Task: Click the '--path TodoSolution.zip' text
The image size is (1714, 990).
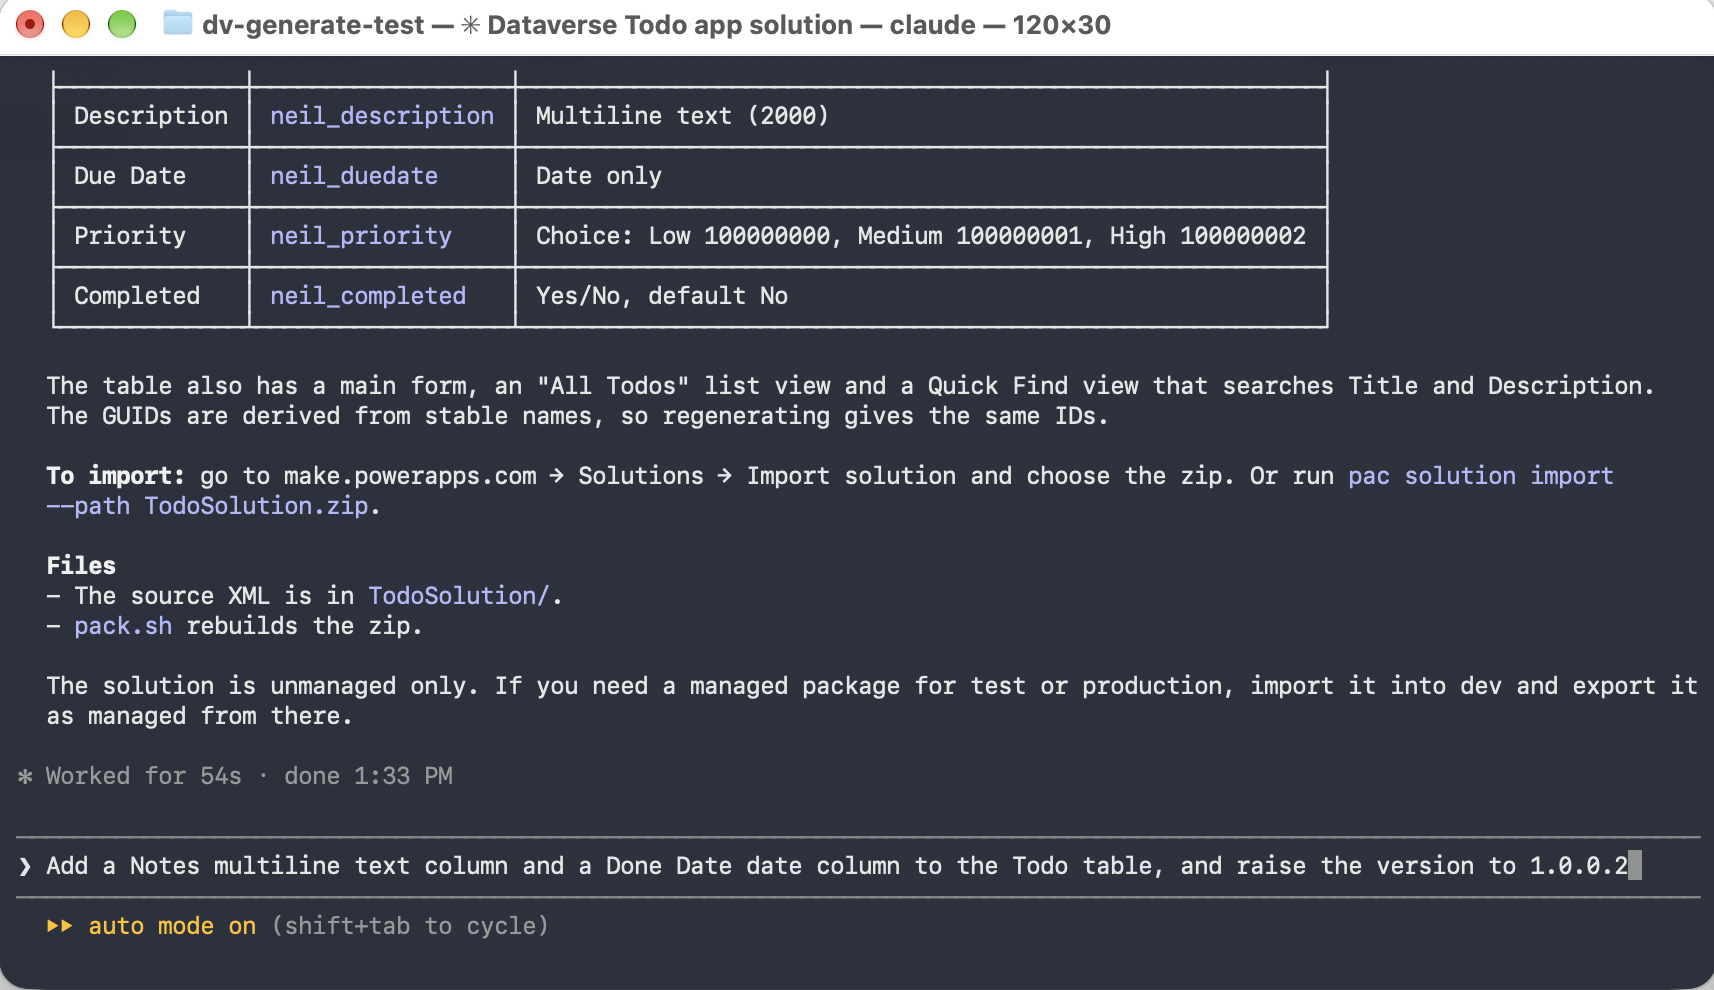Action: (x=208, y=506)
